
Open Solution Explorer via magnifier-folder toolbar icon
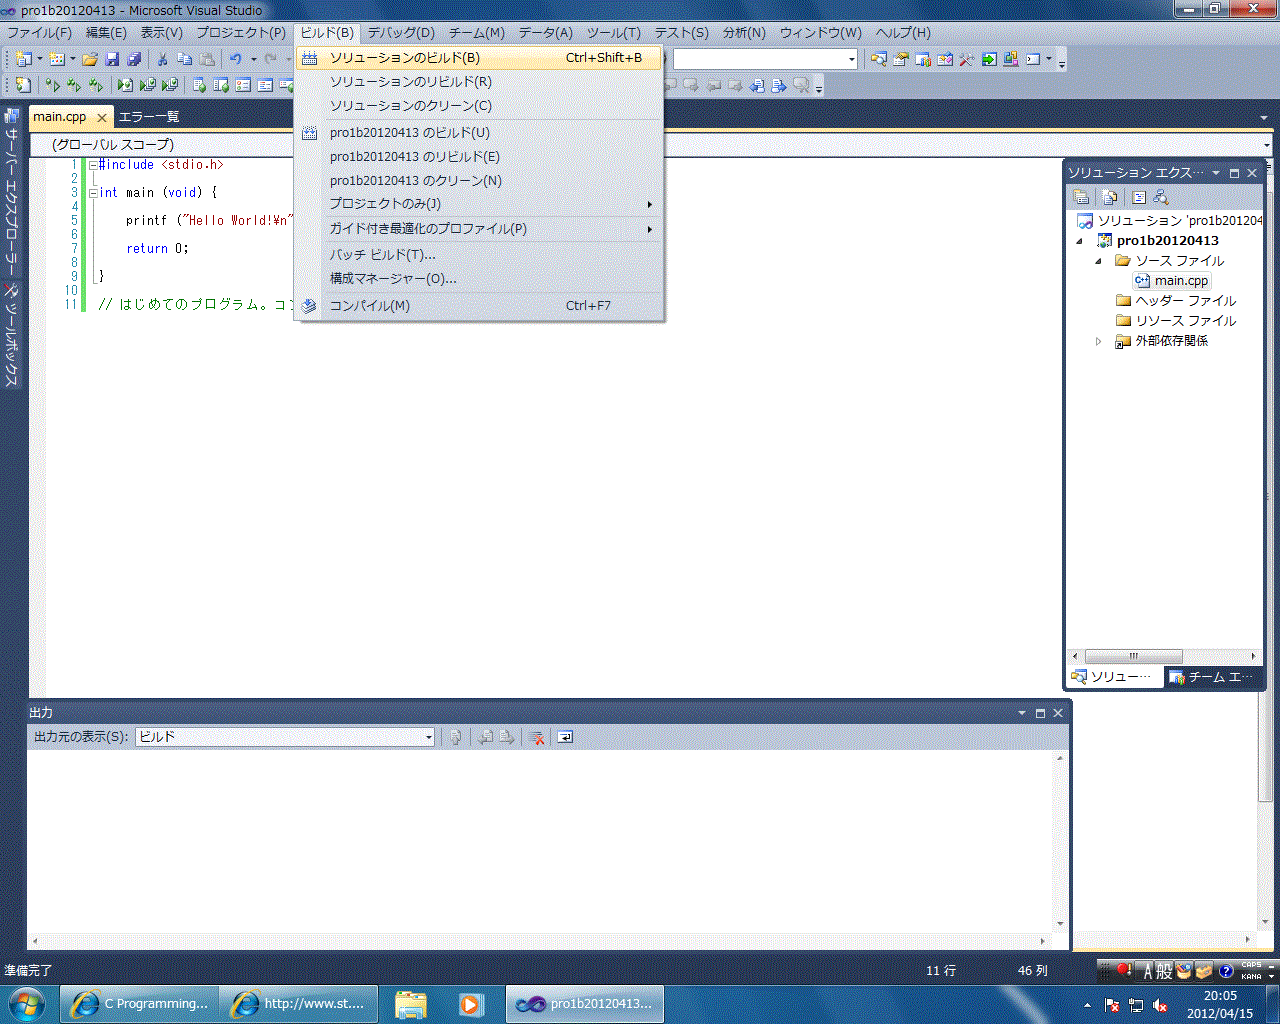(879, 59)
